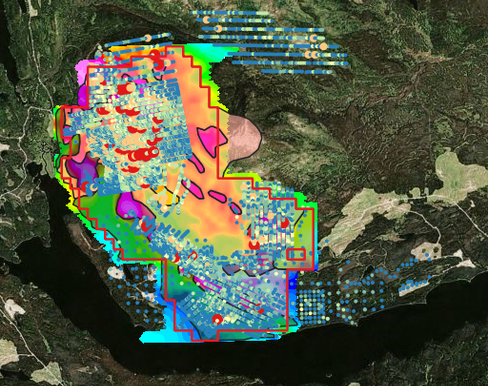Select the white clearing patch near southwest shore
The height and width of the screenshot is (386, 488).
coord(115,272)
